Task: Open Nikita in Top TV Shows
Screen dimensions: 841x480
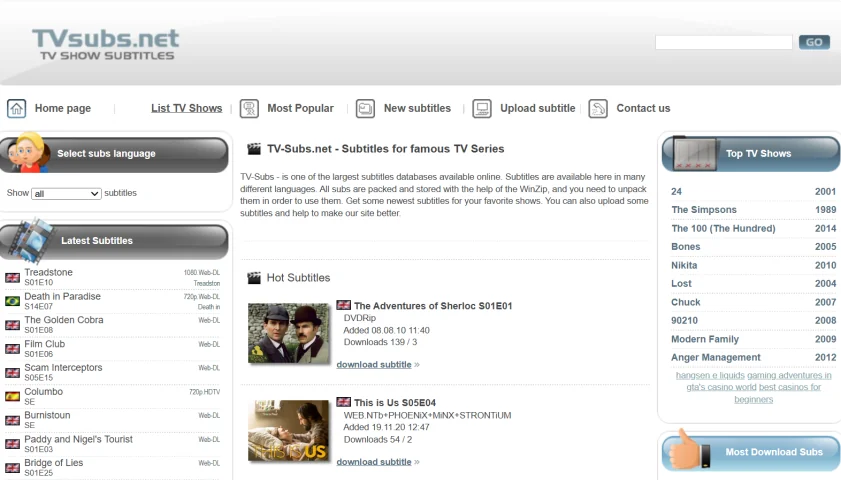Action: [684, 265]
